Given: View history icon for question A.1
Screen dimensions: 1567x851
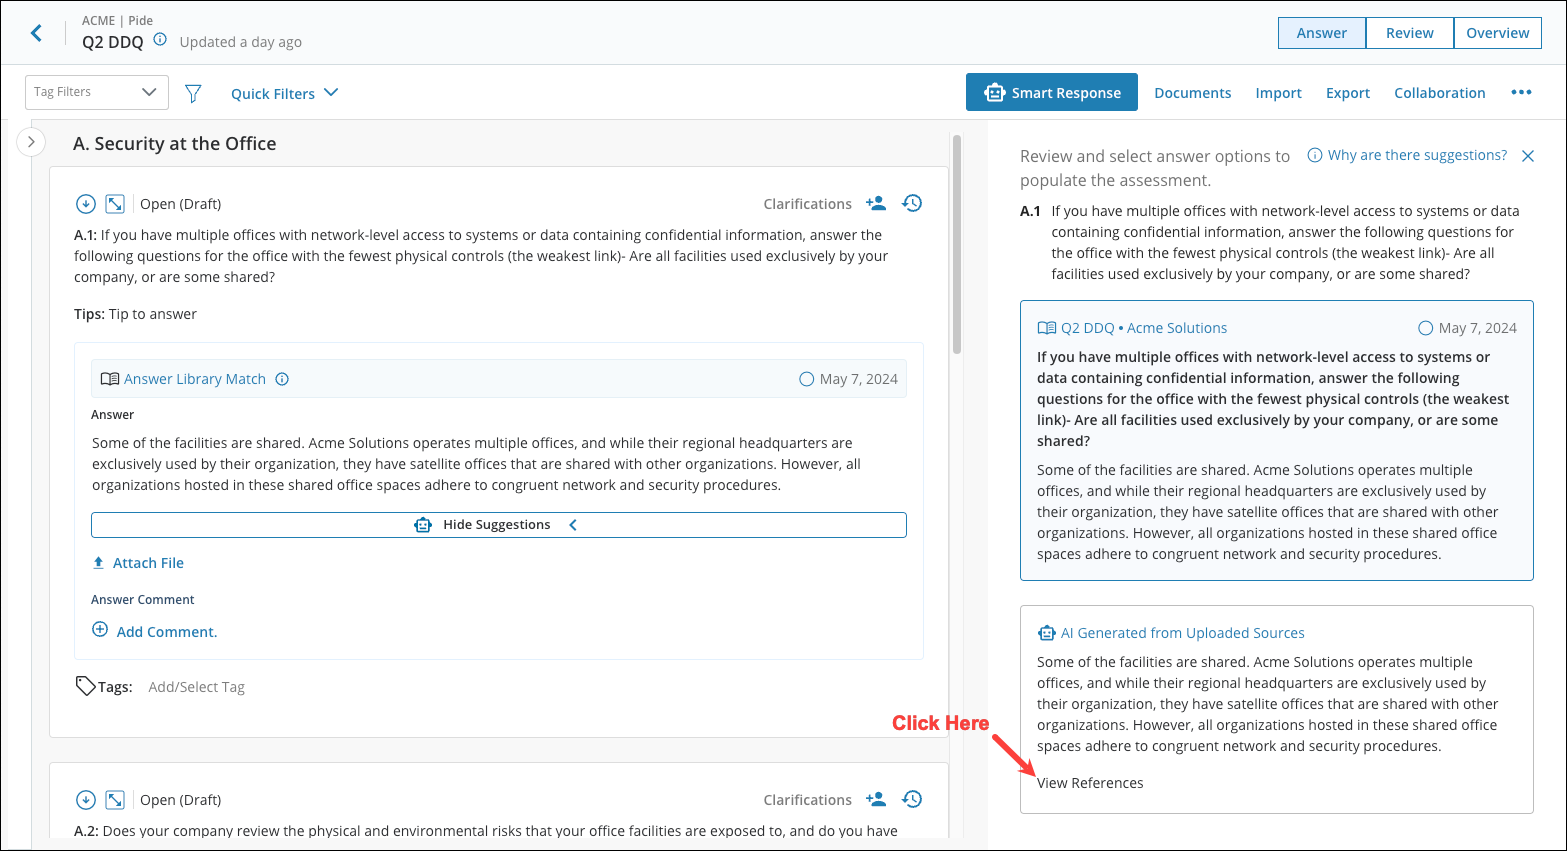Looking at the screenshot, I should 912,203.
